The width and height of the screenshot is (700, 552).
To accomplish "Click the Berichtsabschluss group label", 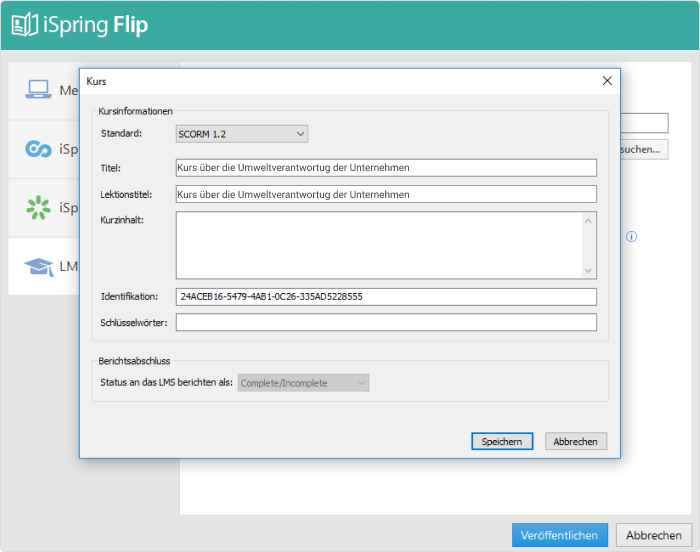I will point(134,361).
